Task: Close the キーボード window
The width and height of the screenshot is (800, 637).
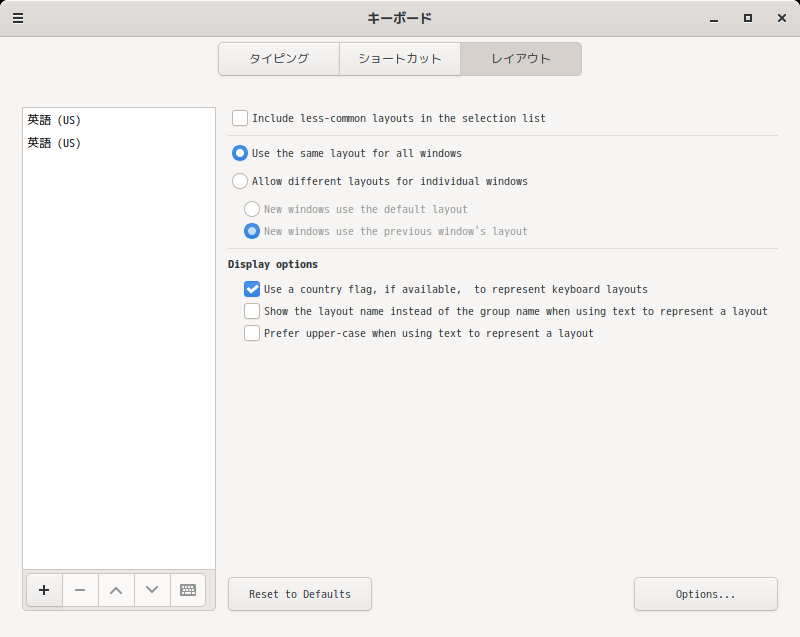Action: click(x=782, y=18)
